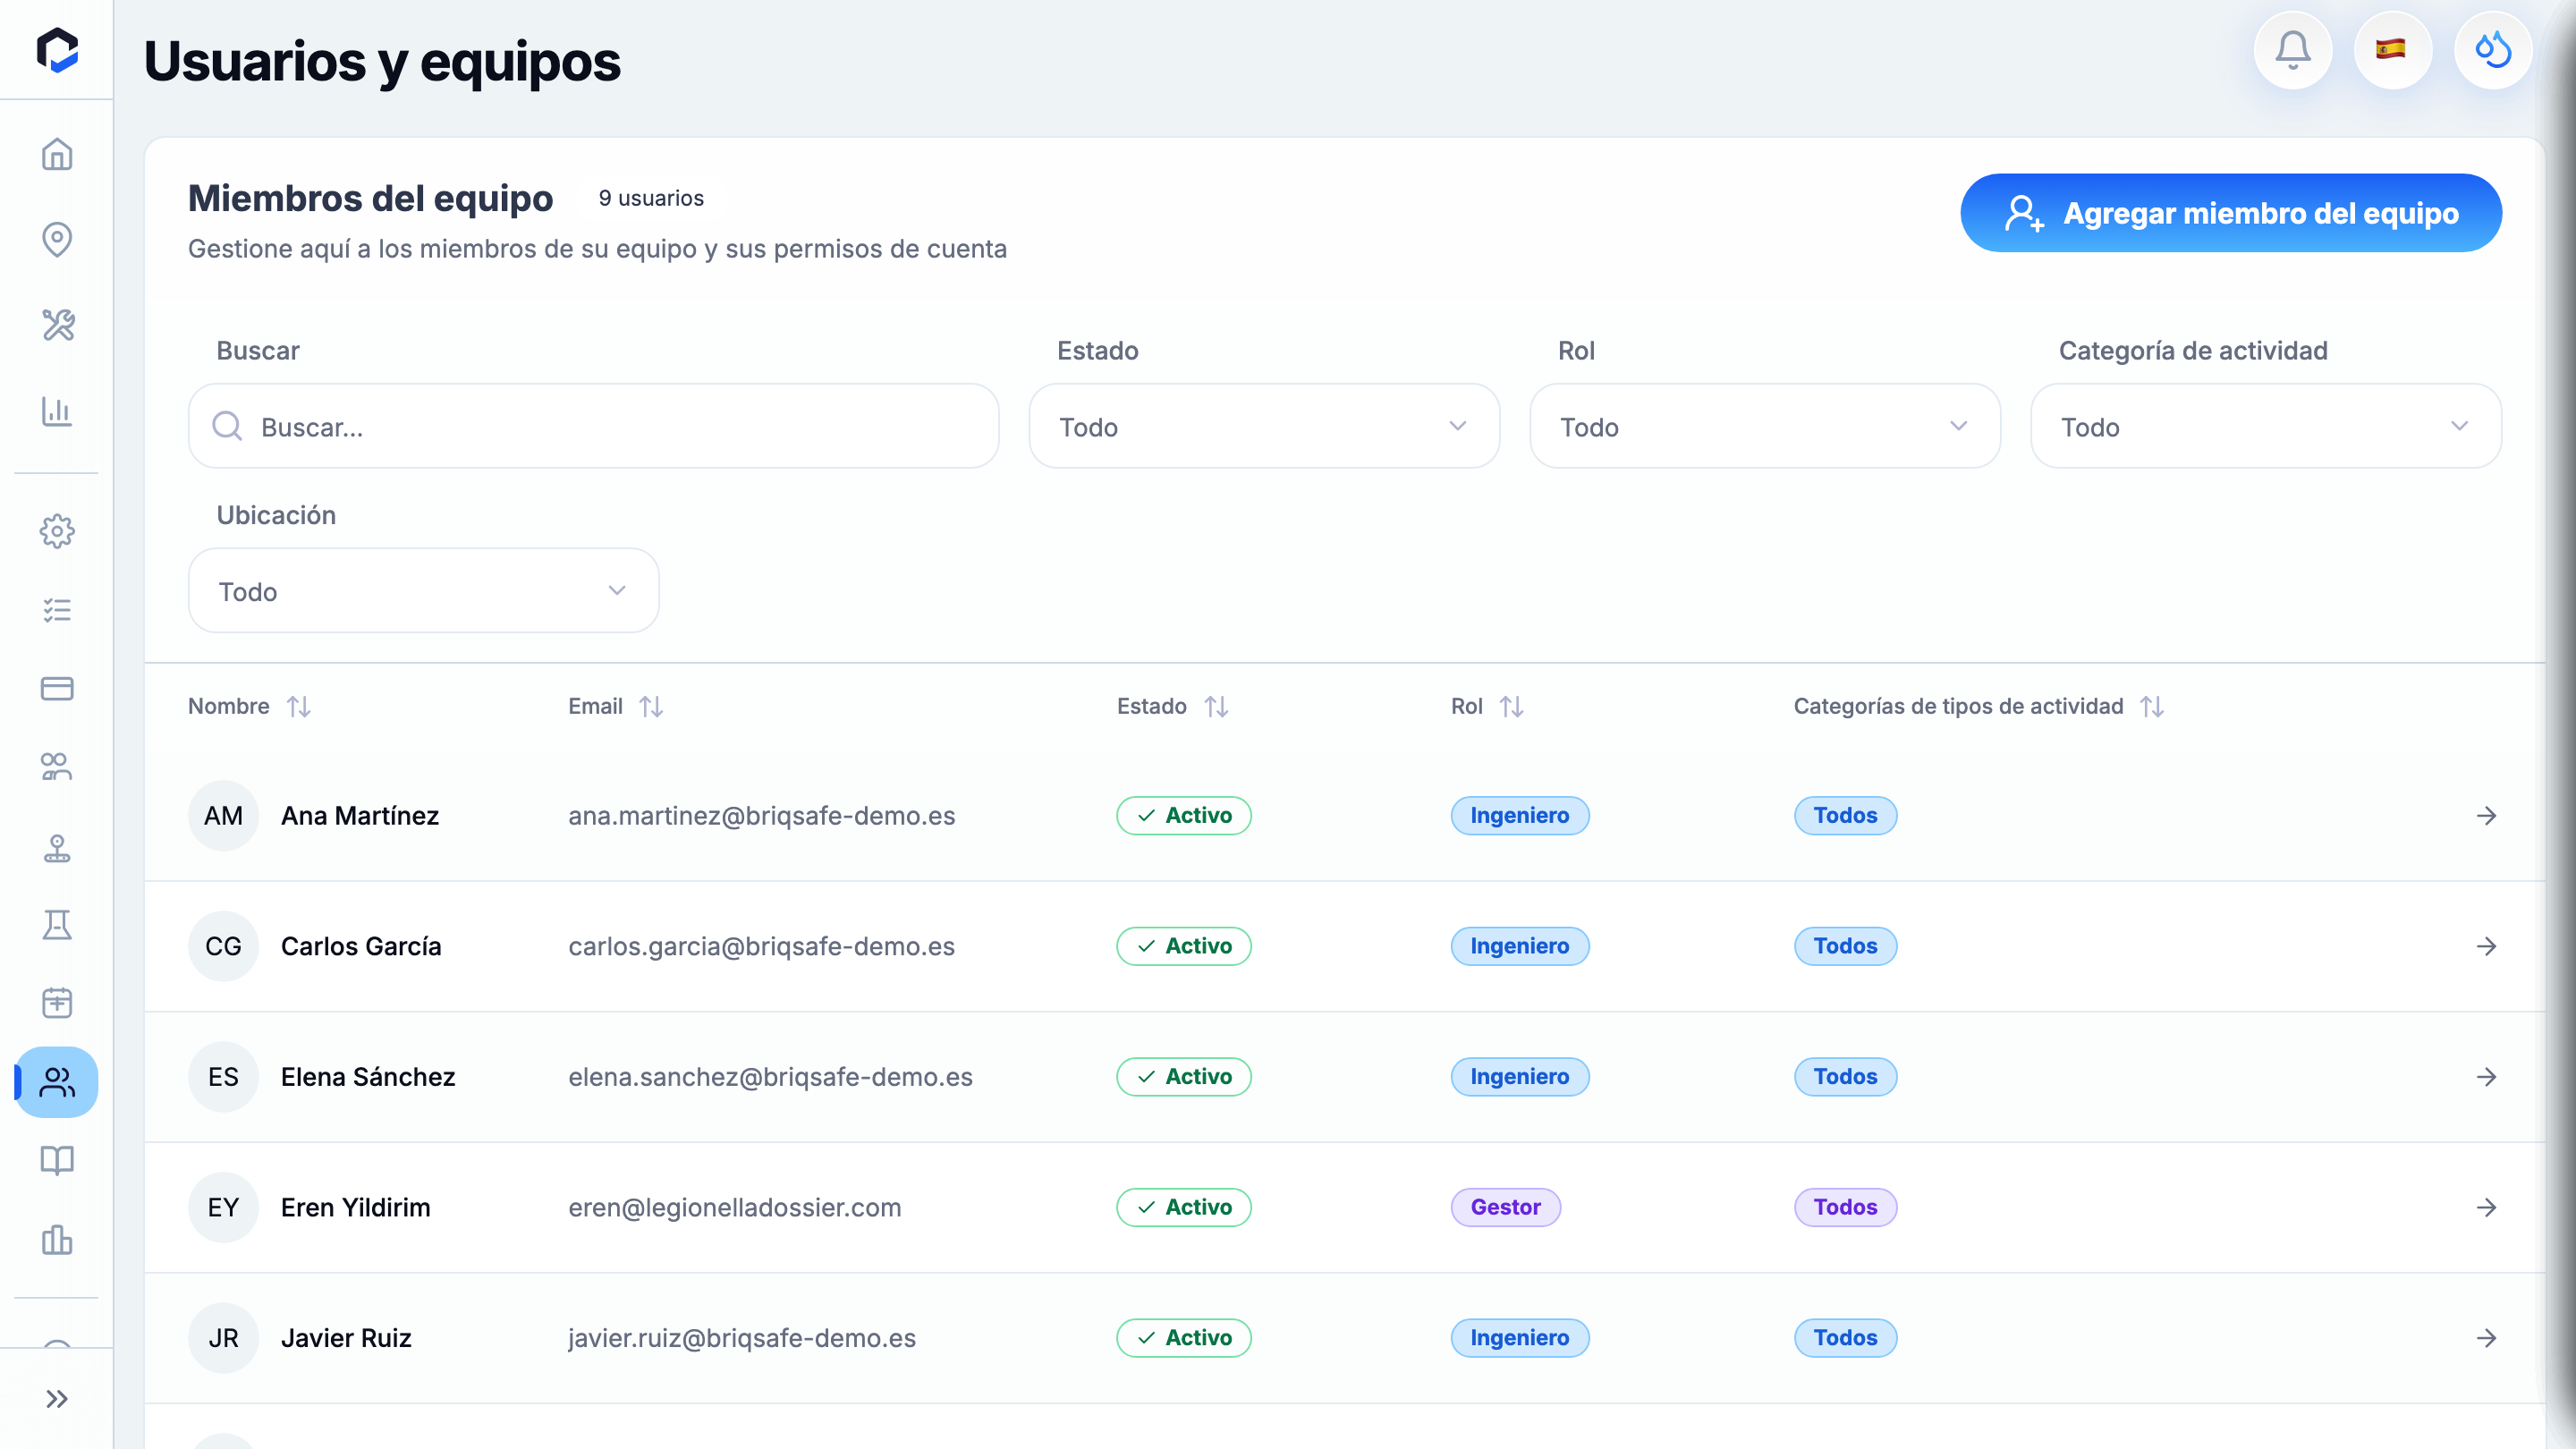
Task: Click the Gestor role badge
Action: (x=1505, y=1207)
